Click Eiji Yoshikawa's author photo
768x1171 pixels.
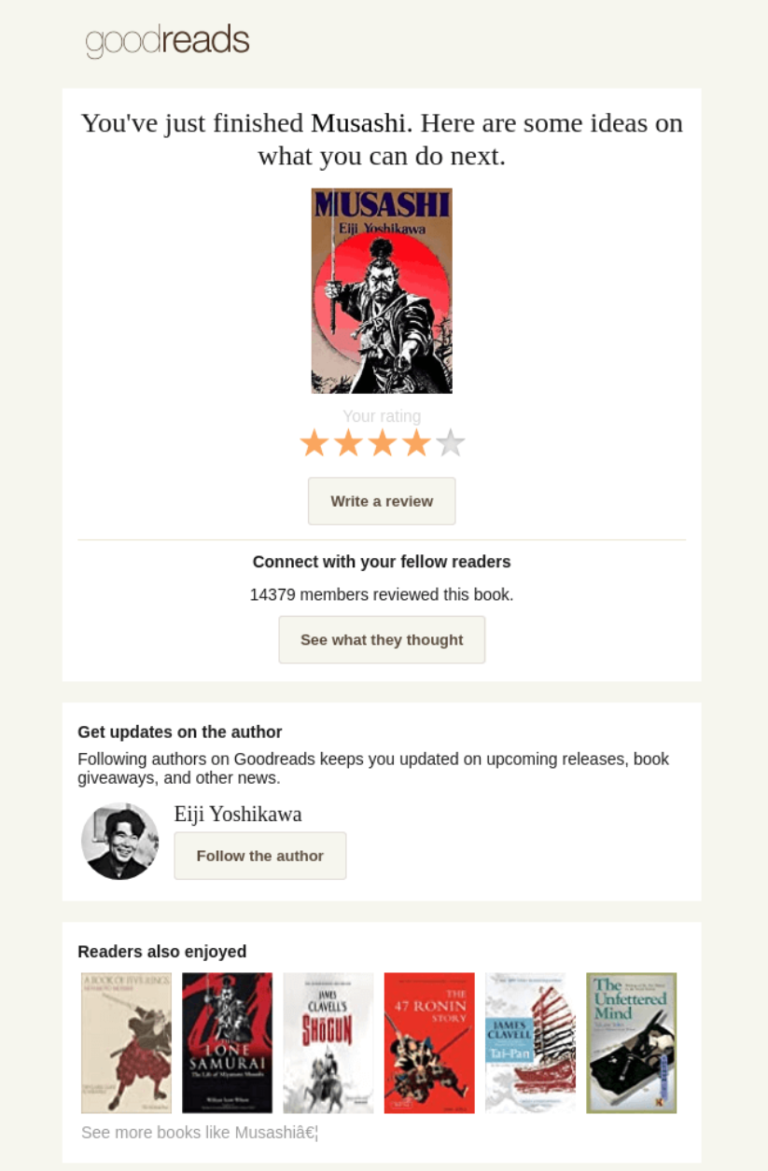coord(119,841)
